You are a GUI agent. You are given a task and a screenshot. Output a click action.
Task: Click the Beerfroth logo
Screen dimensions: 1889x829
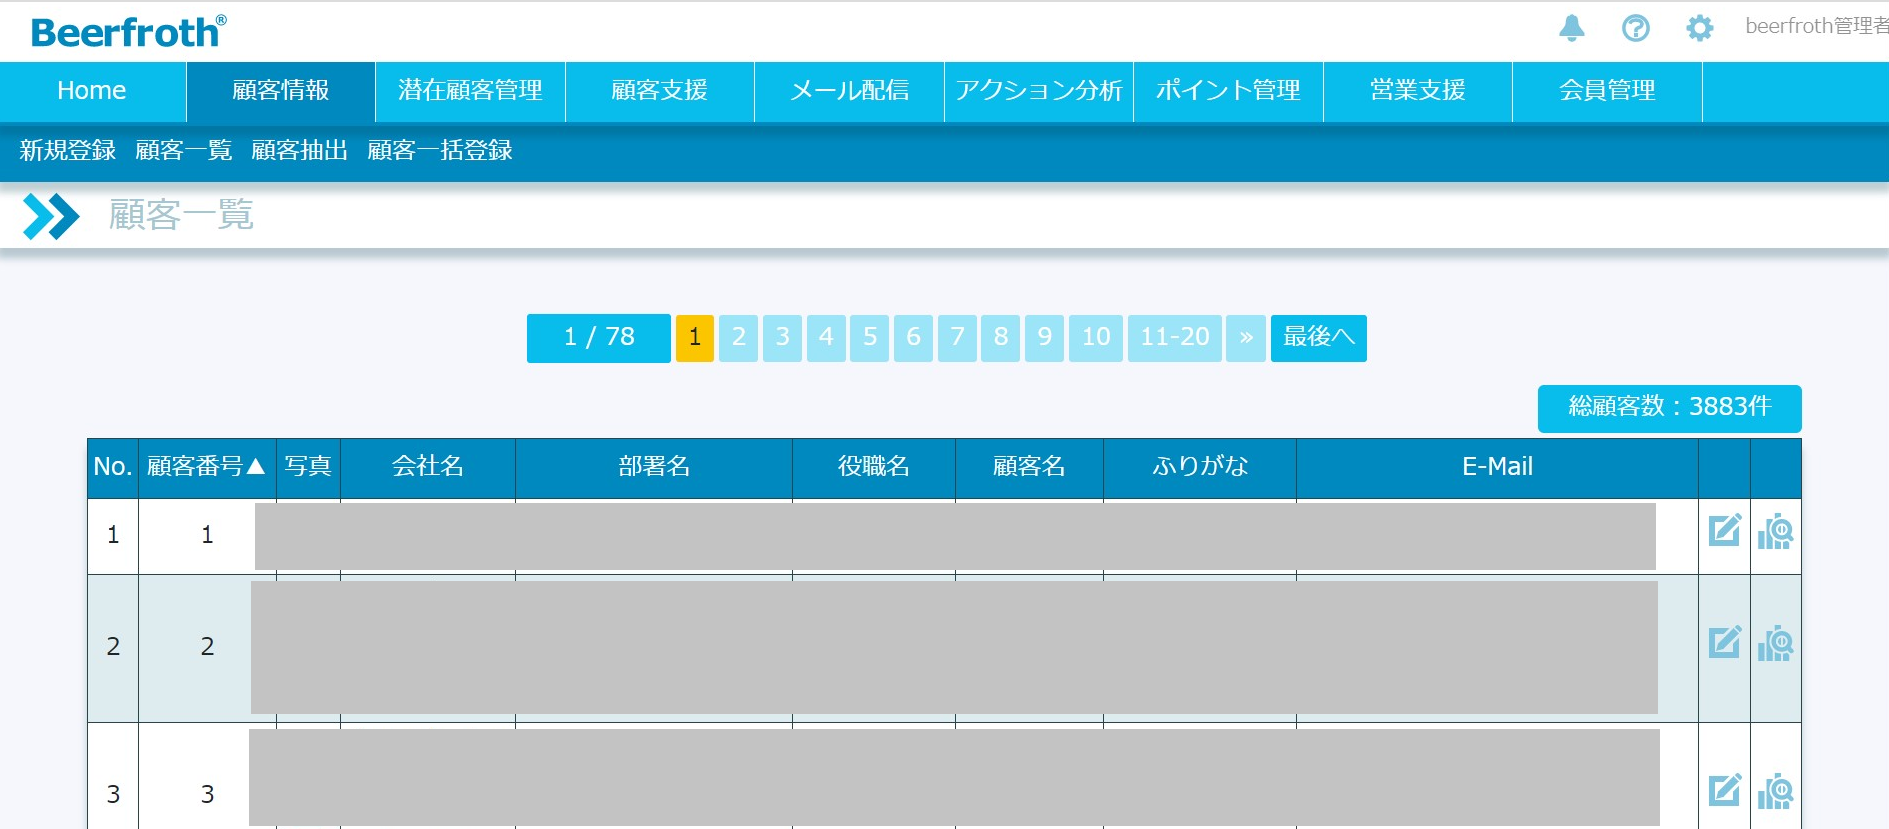128,32
